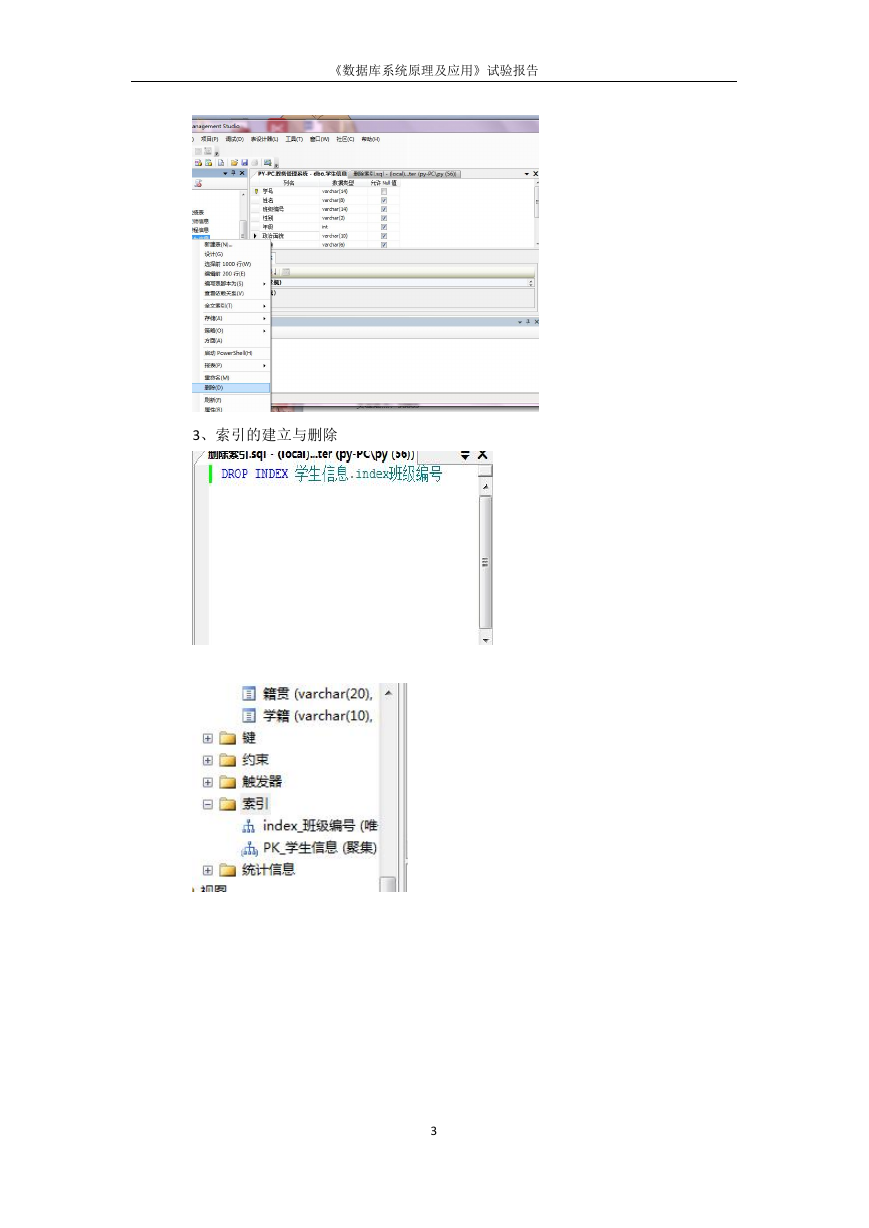Choose 选择前 1000 行 from context menu
The width and height of the screenshot is (869, 1228).
(x=231, y=264)
